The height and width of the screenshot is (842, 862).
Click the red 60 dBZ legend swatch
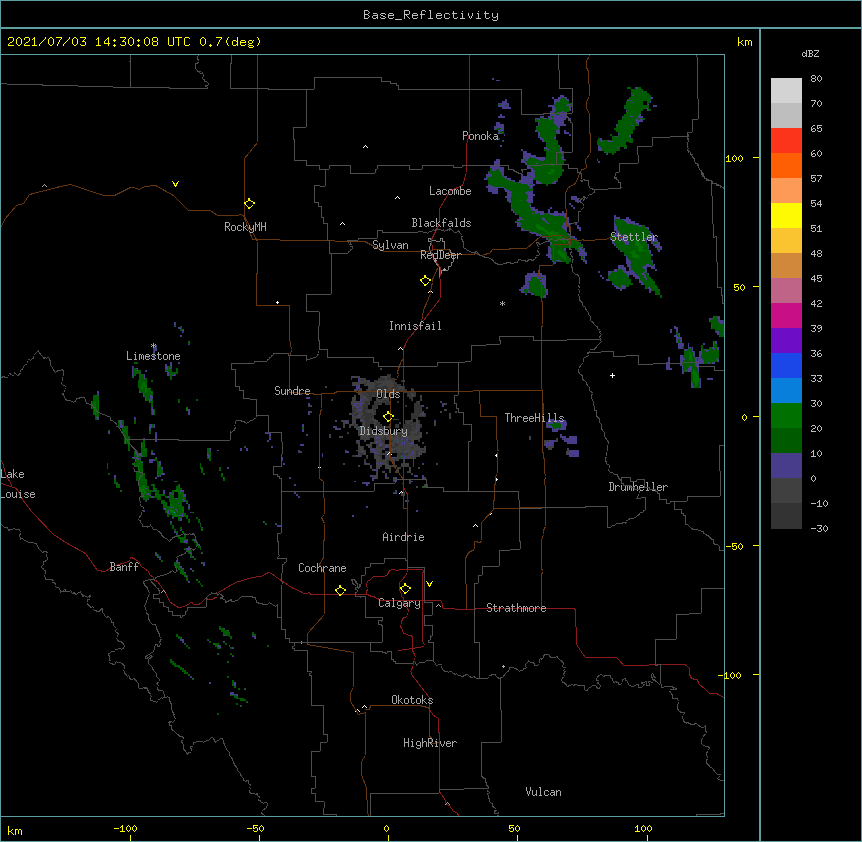pos(786,140)
